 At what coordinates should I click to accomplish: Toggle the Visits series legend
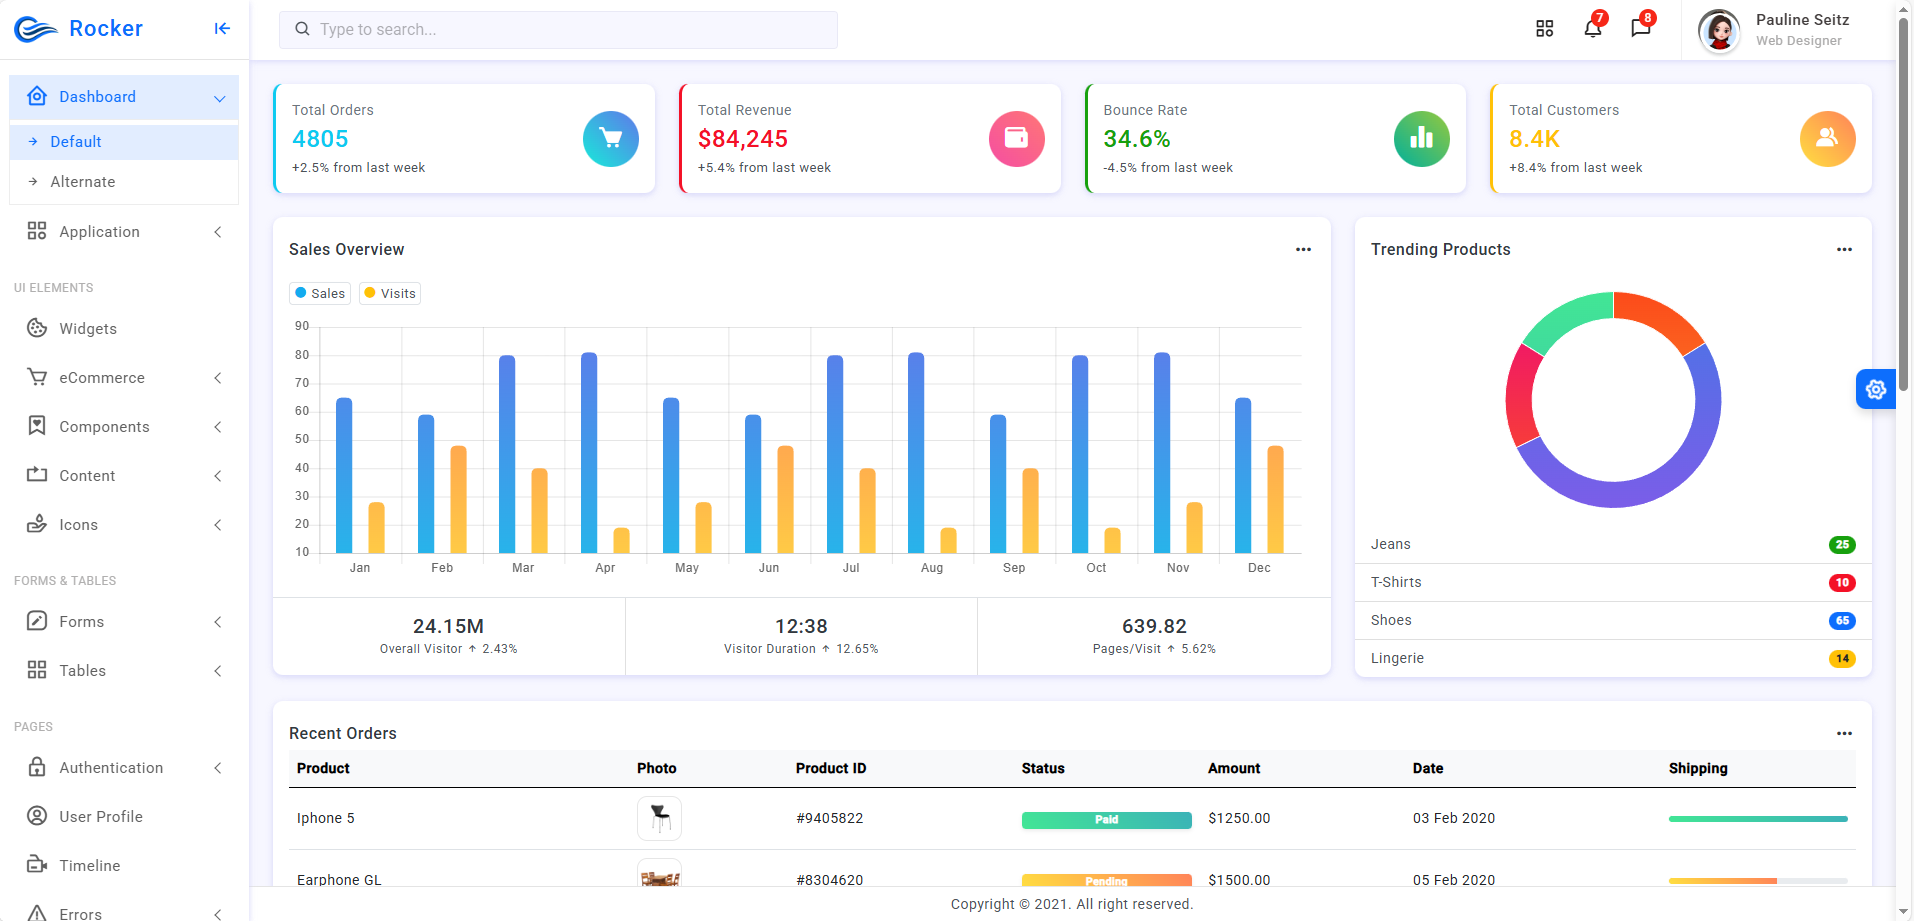coord(390,293)
